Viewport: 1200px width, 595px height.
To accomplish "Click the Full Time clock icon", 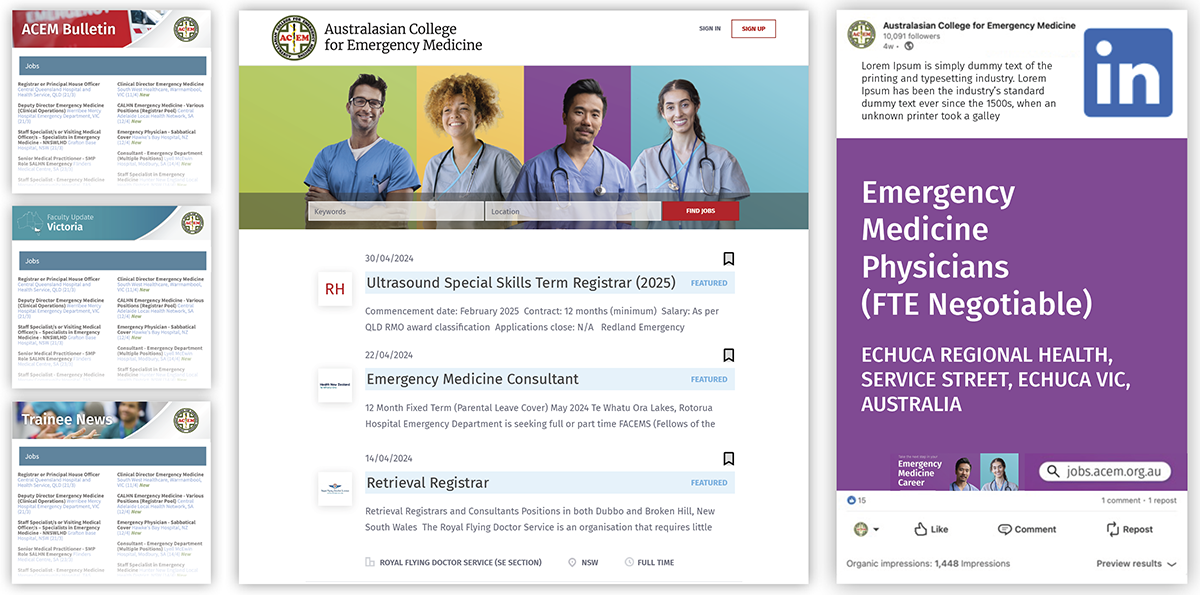I will coord(630,563).
